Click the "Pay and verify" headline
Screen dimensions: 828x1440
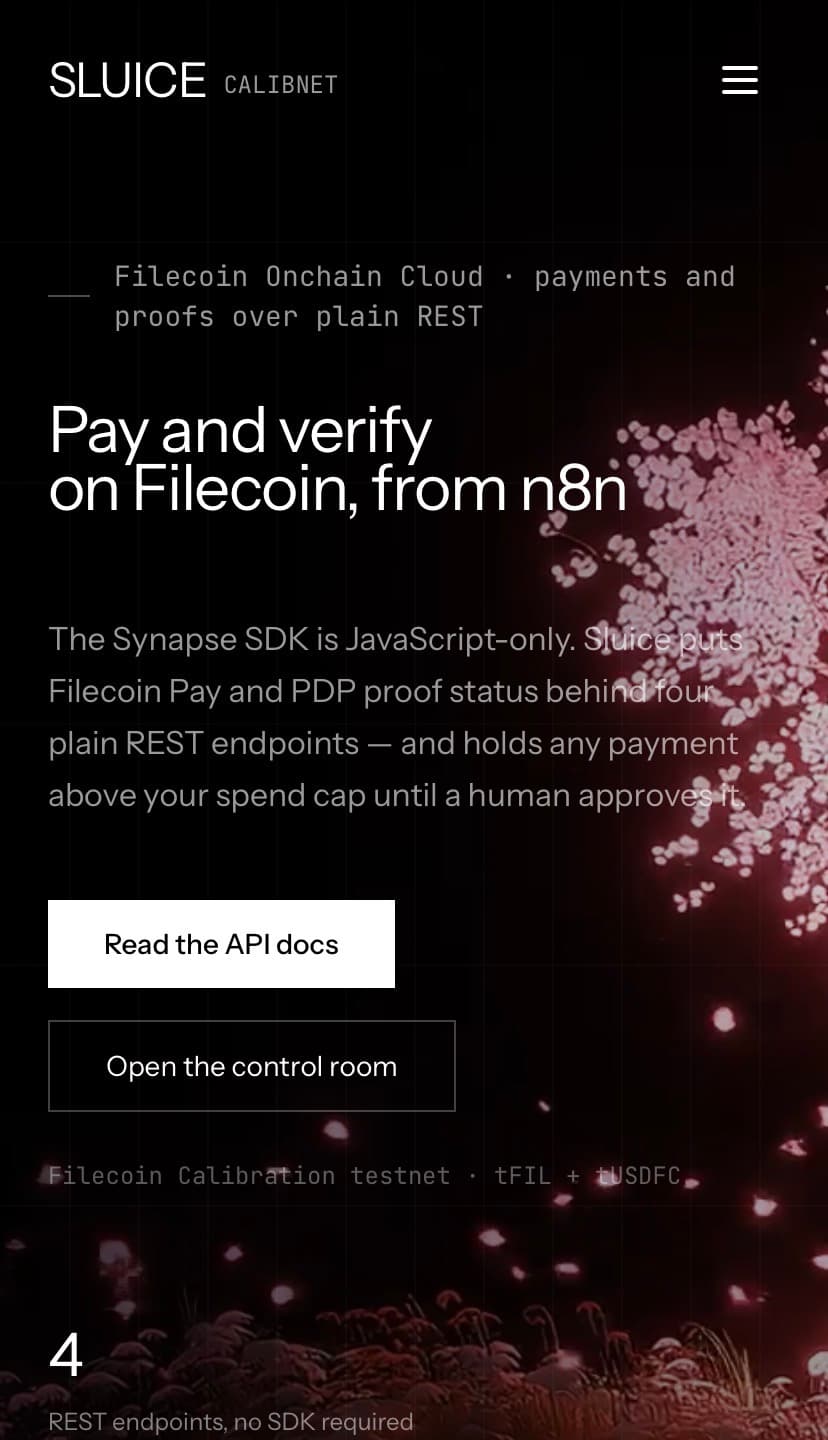pos(240,431)
